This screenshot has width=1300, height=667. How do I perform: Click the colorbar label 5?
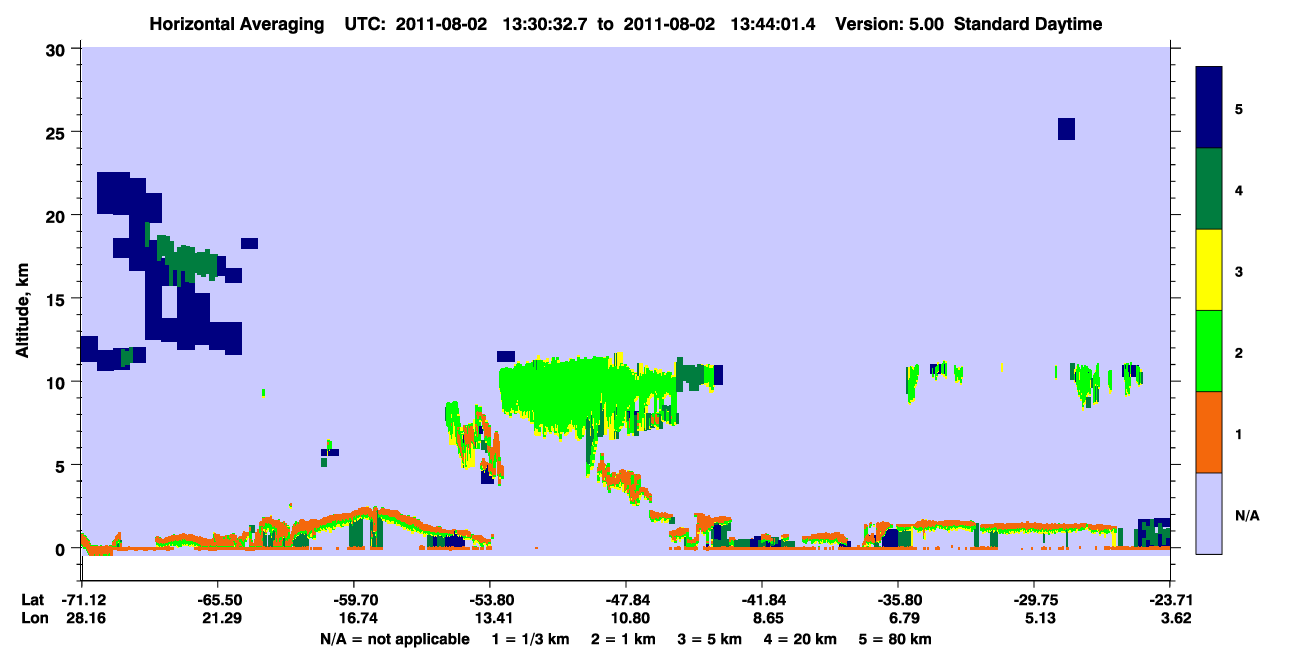[x=1238, y=108]
